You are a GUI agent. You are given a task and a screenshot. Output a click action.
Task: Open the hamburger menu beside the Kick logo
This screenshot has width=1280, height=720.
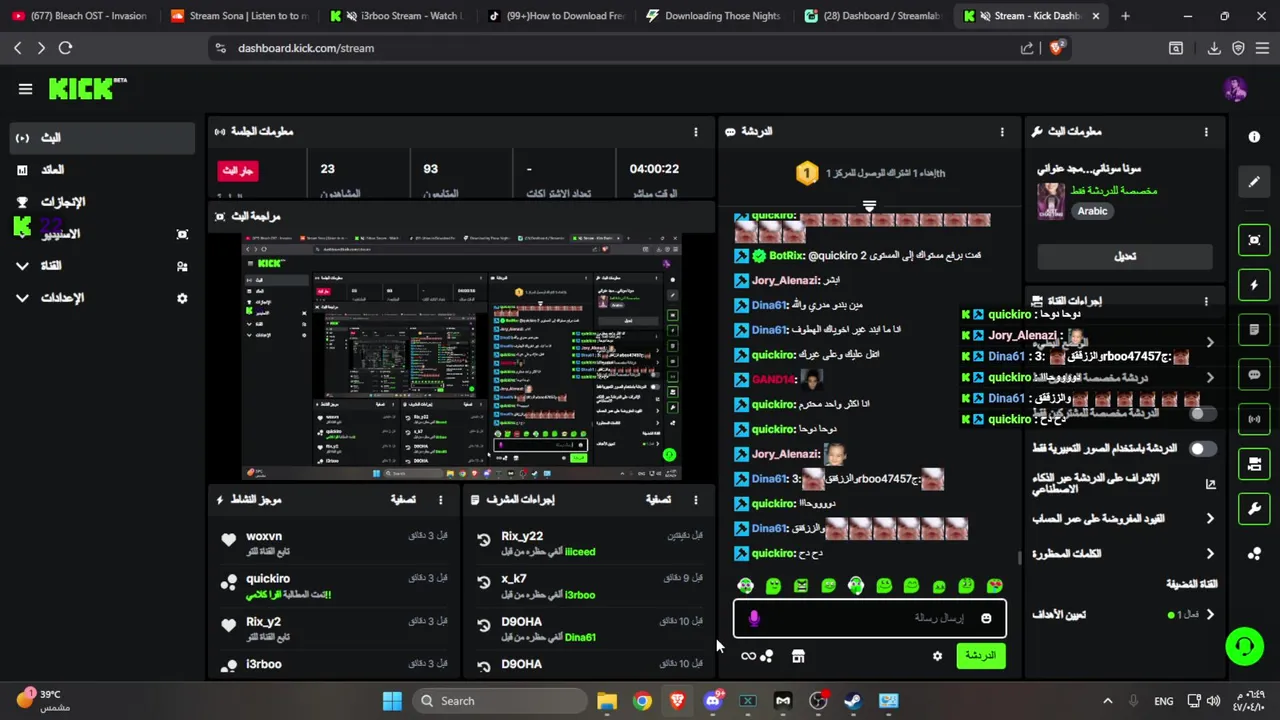click(25, 89)
